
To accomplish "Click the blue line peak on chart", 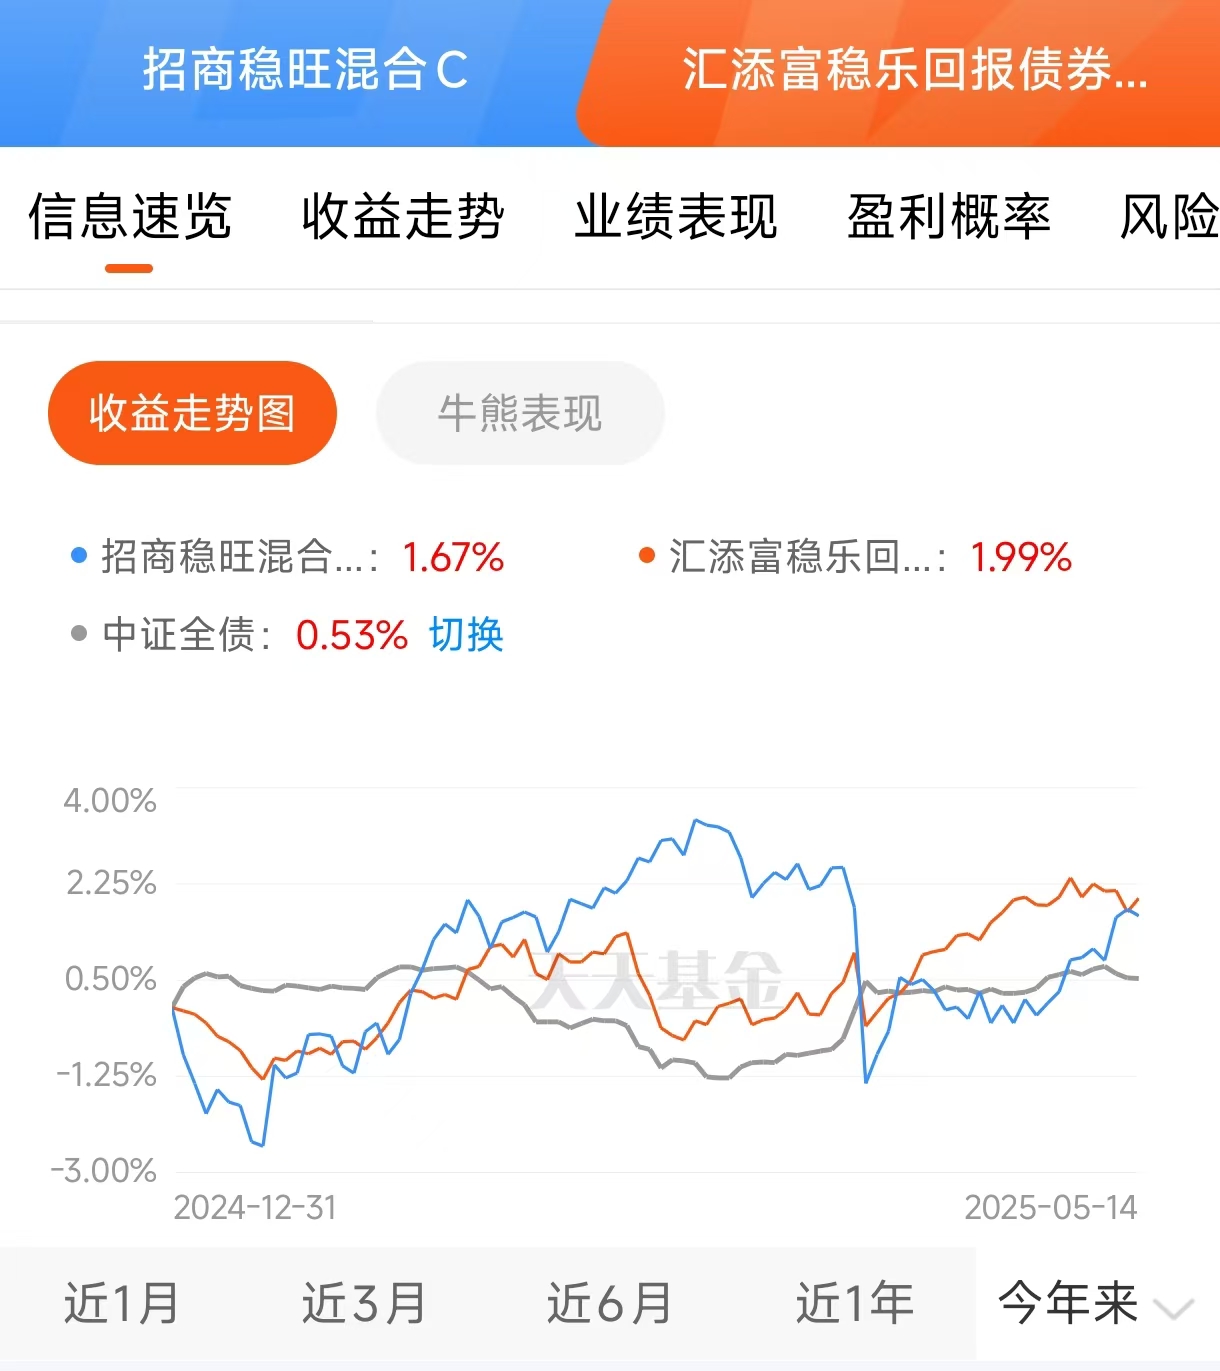I will [697, 820].
